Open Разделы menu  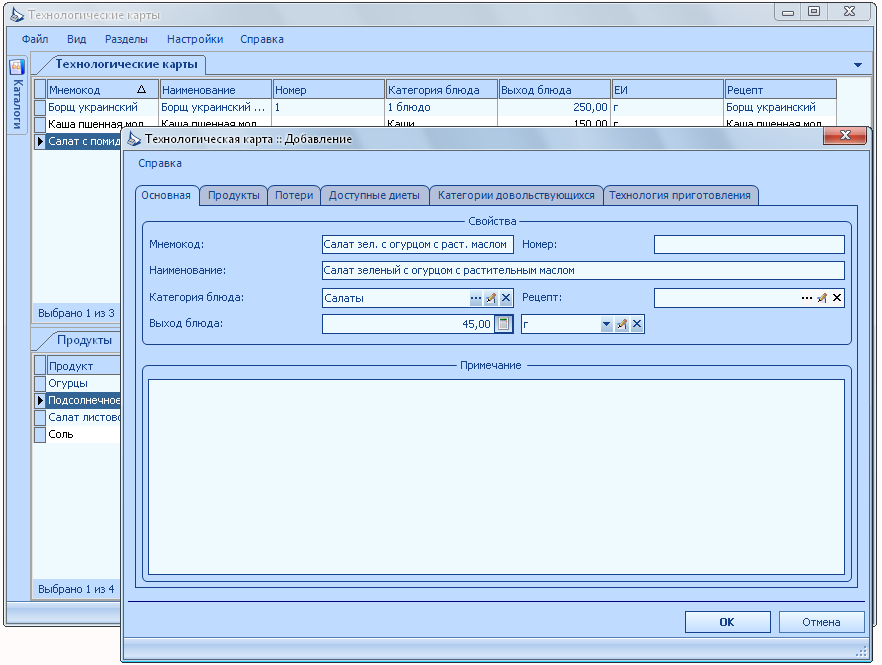pos(126,39)
